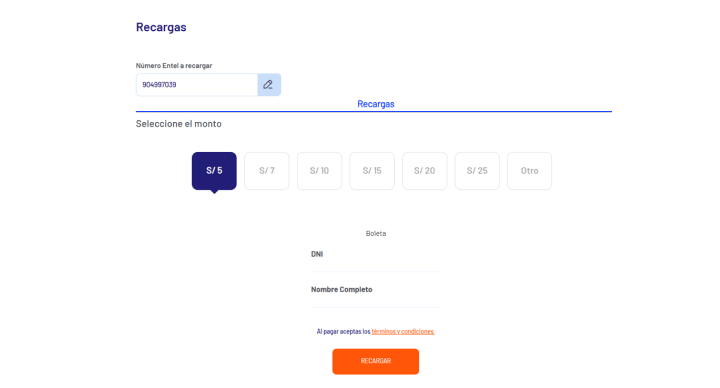Click the Al pagar aceptas los text
The height and width of the screenshot is (388, 720).
pos(343,332)
